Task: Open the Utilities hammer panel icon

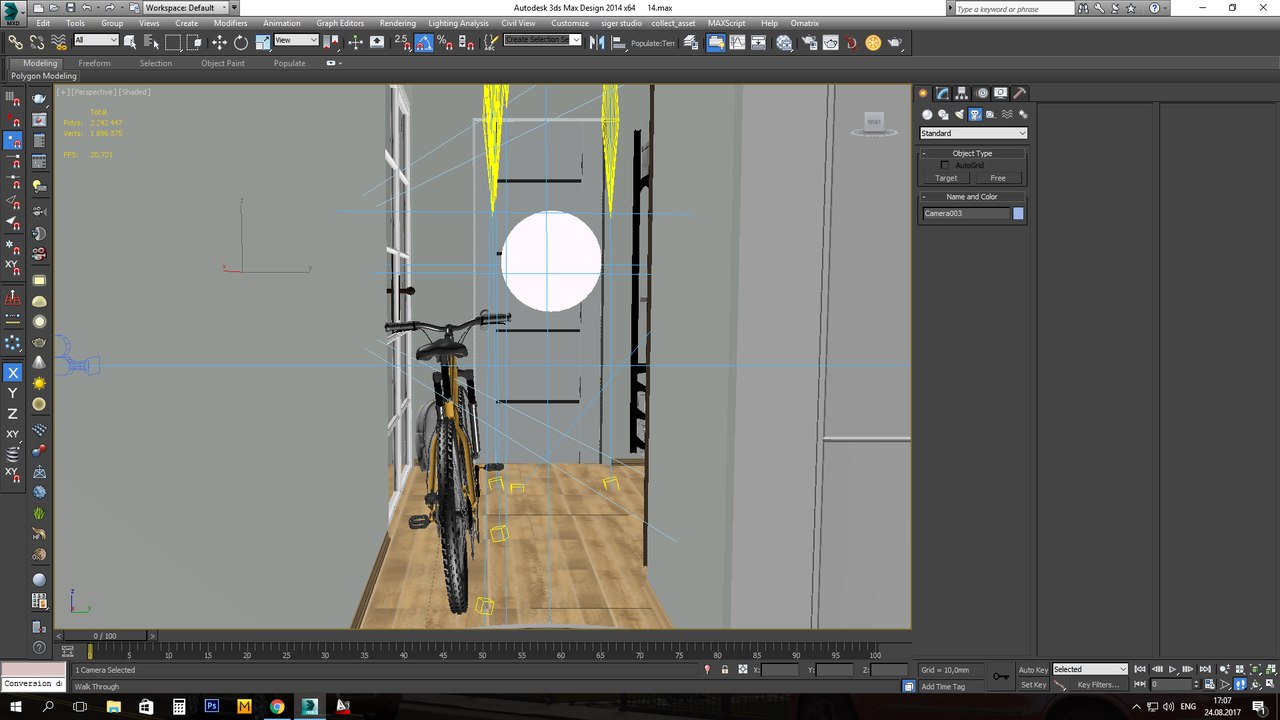Action: click(1020, 93)
